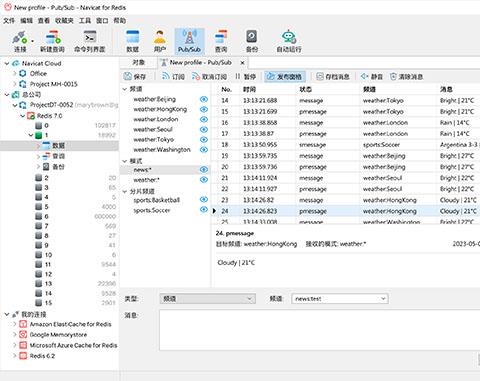Click the 时间 column header
This screenshot has width=480, height=381.
(249, 89)
